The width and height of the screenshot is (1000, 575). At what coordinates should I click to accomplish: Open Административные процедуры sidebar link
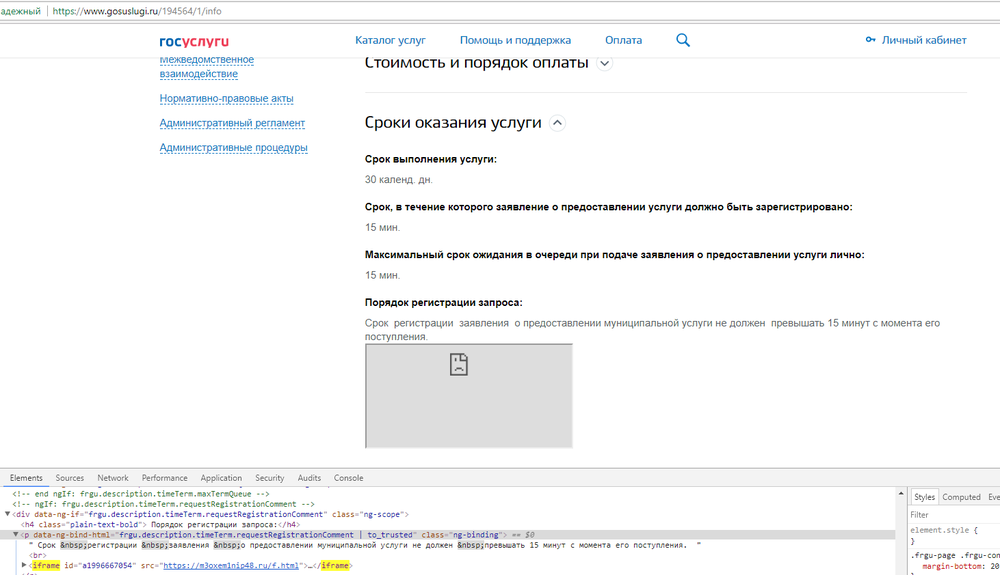[233, 148]
